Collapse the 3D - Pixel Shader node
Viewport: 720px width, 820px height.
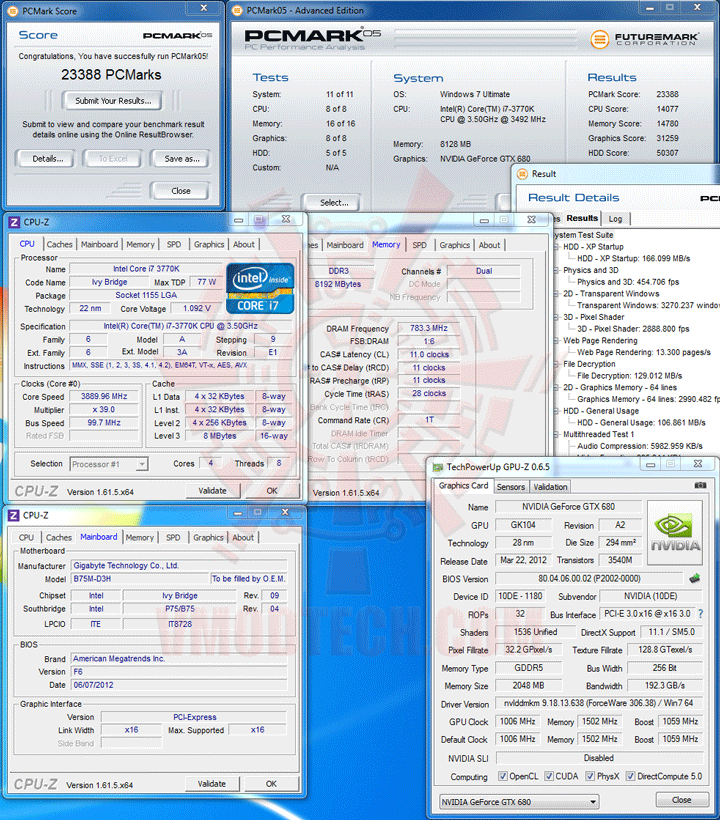[557, 317]
